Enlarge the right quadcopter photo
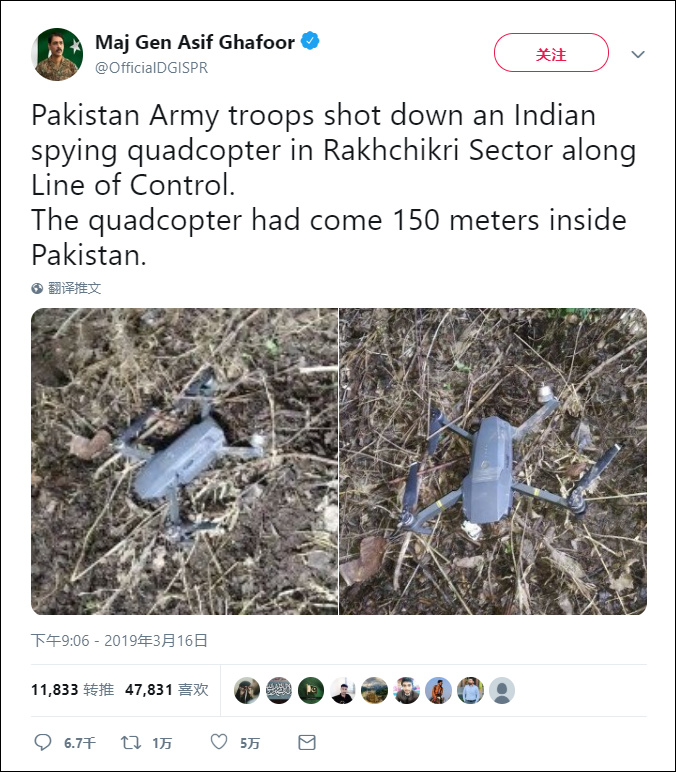The image size is (676, 772). pyautogui.click(x=493, y=461)
